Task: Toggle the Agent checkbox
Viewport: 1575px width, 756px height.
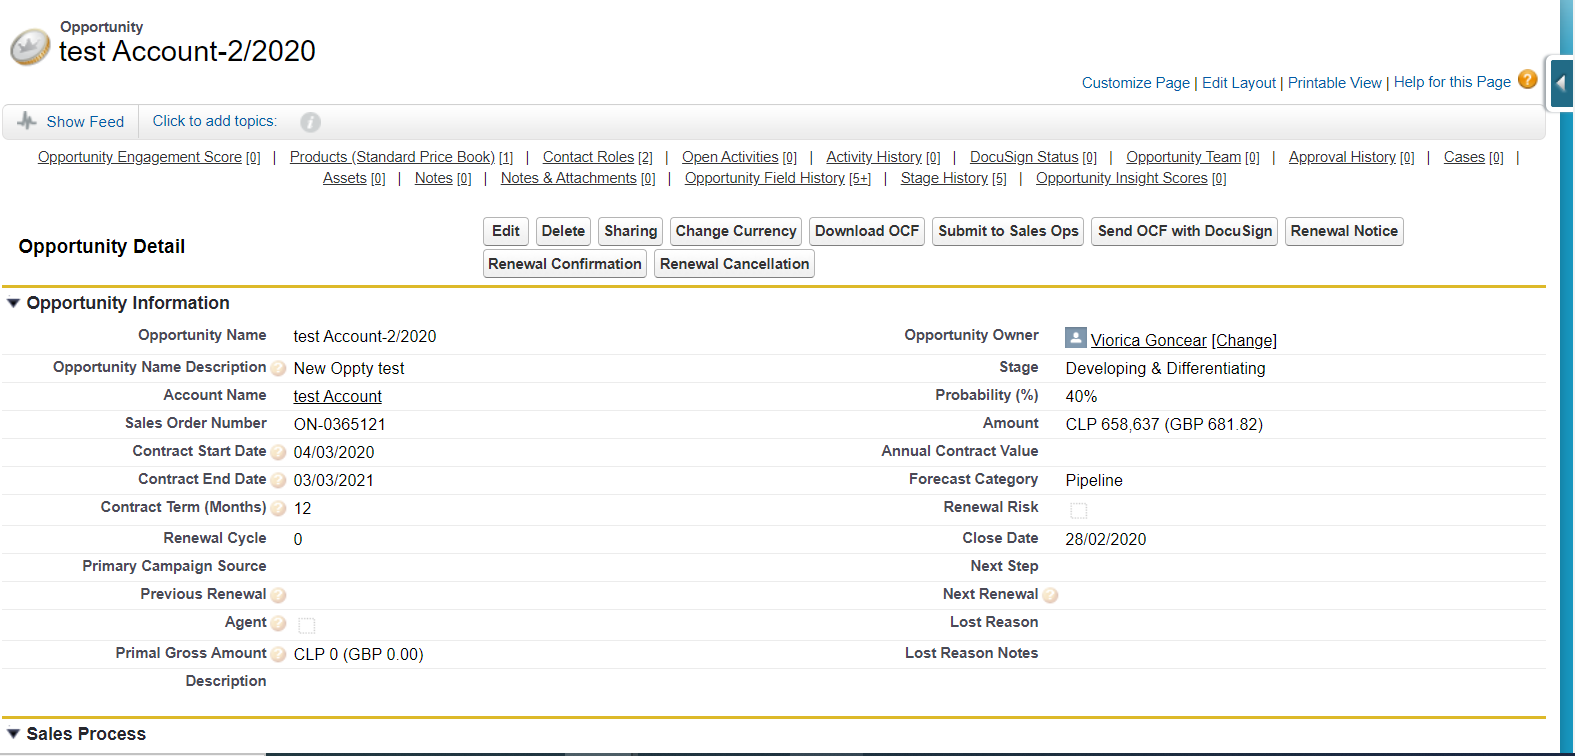Action: (307, 626)
